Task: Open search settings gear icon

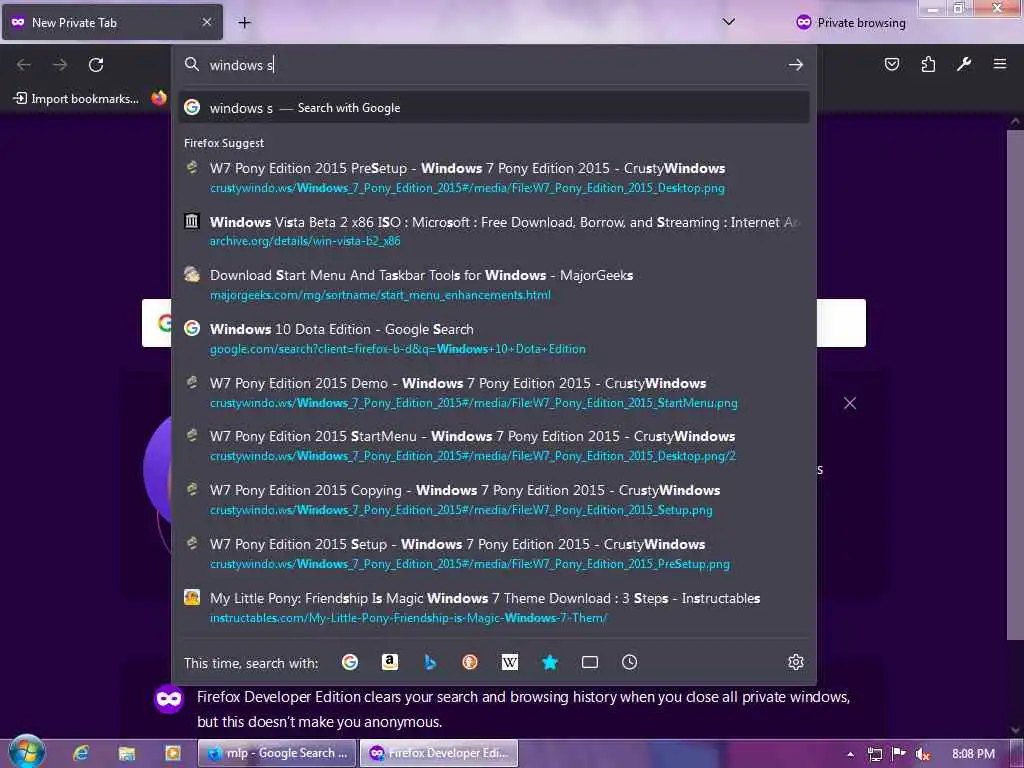Action: (x=795, y=662)
